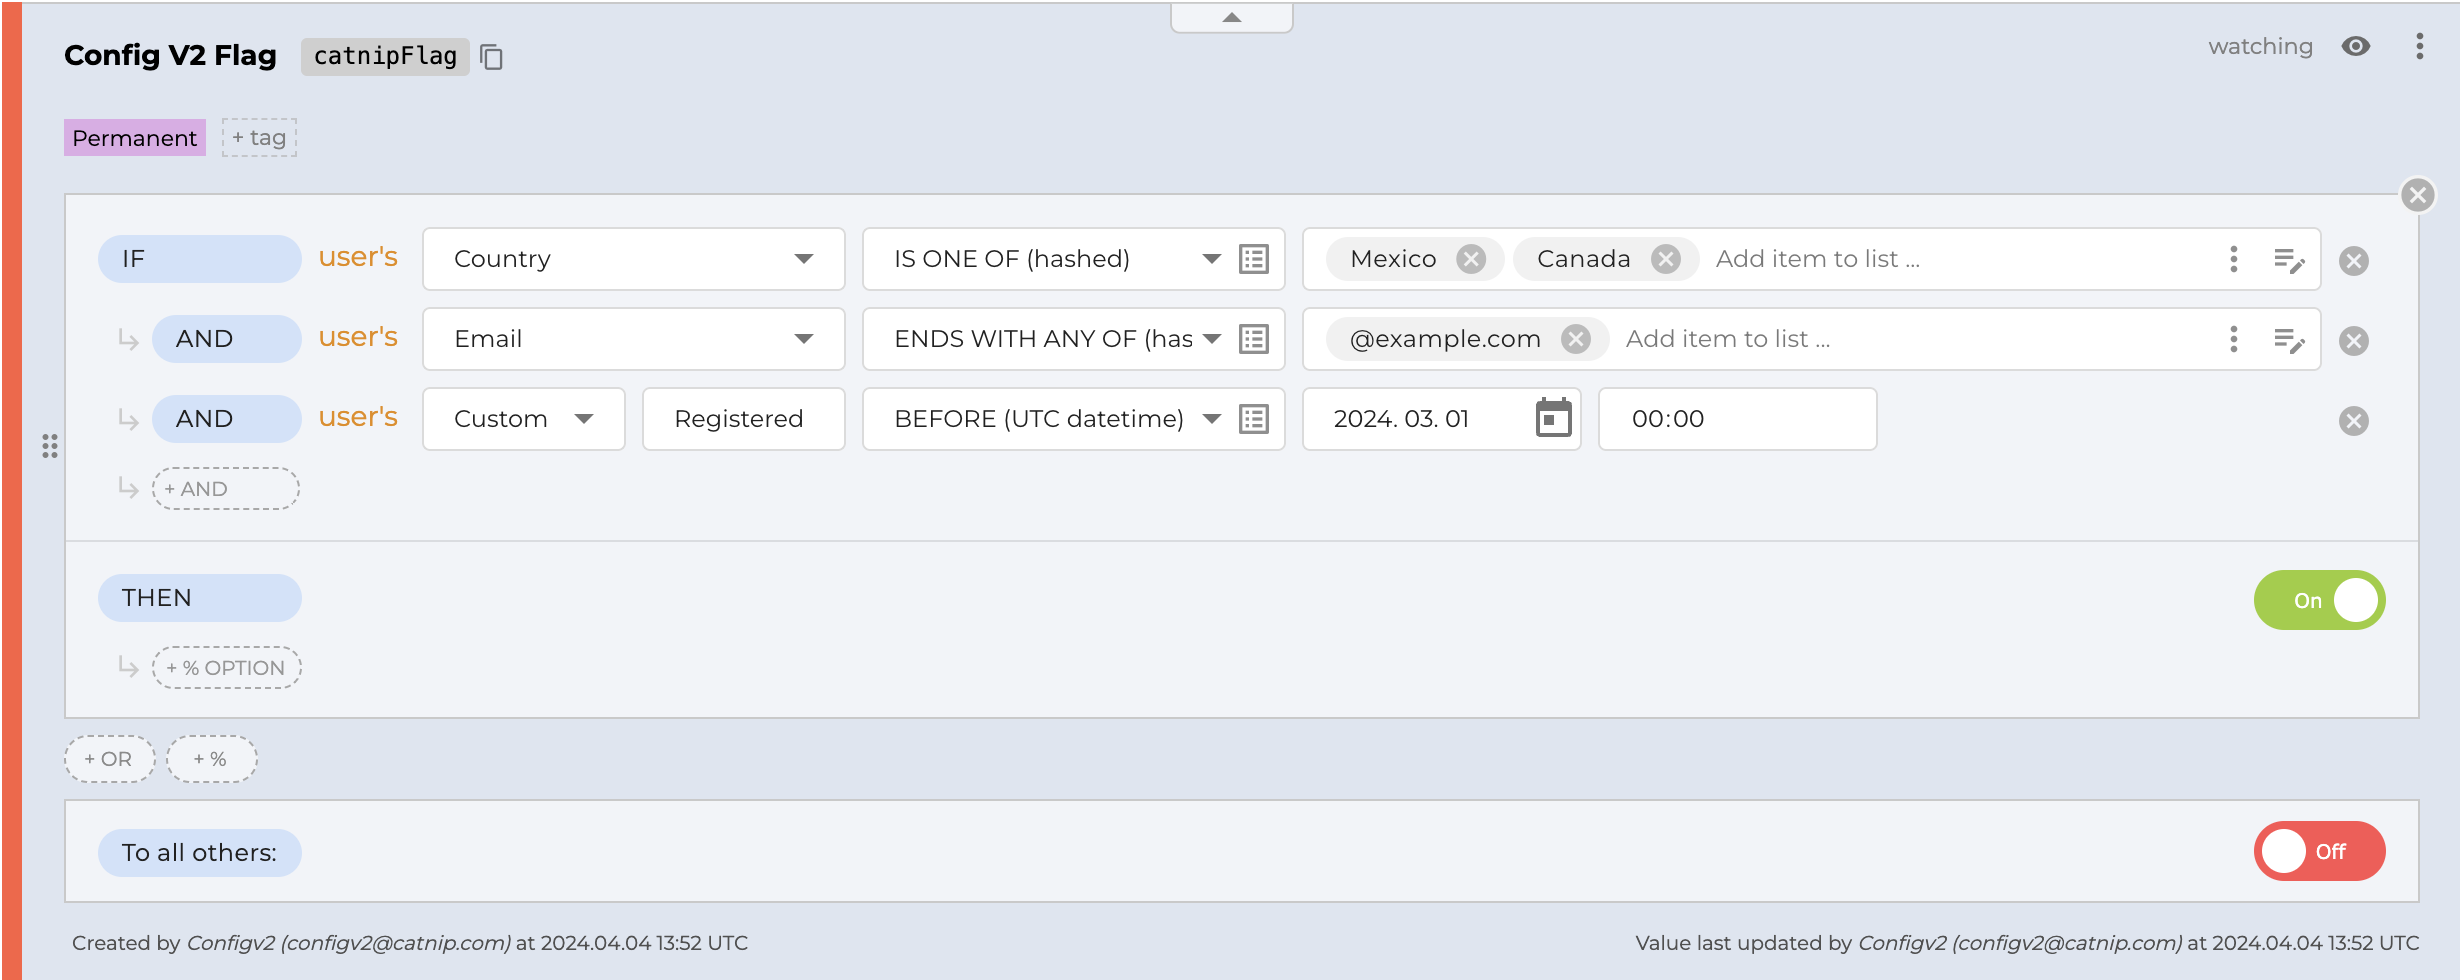Open bulk edit for the Country list

tap(2288, 260)
